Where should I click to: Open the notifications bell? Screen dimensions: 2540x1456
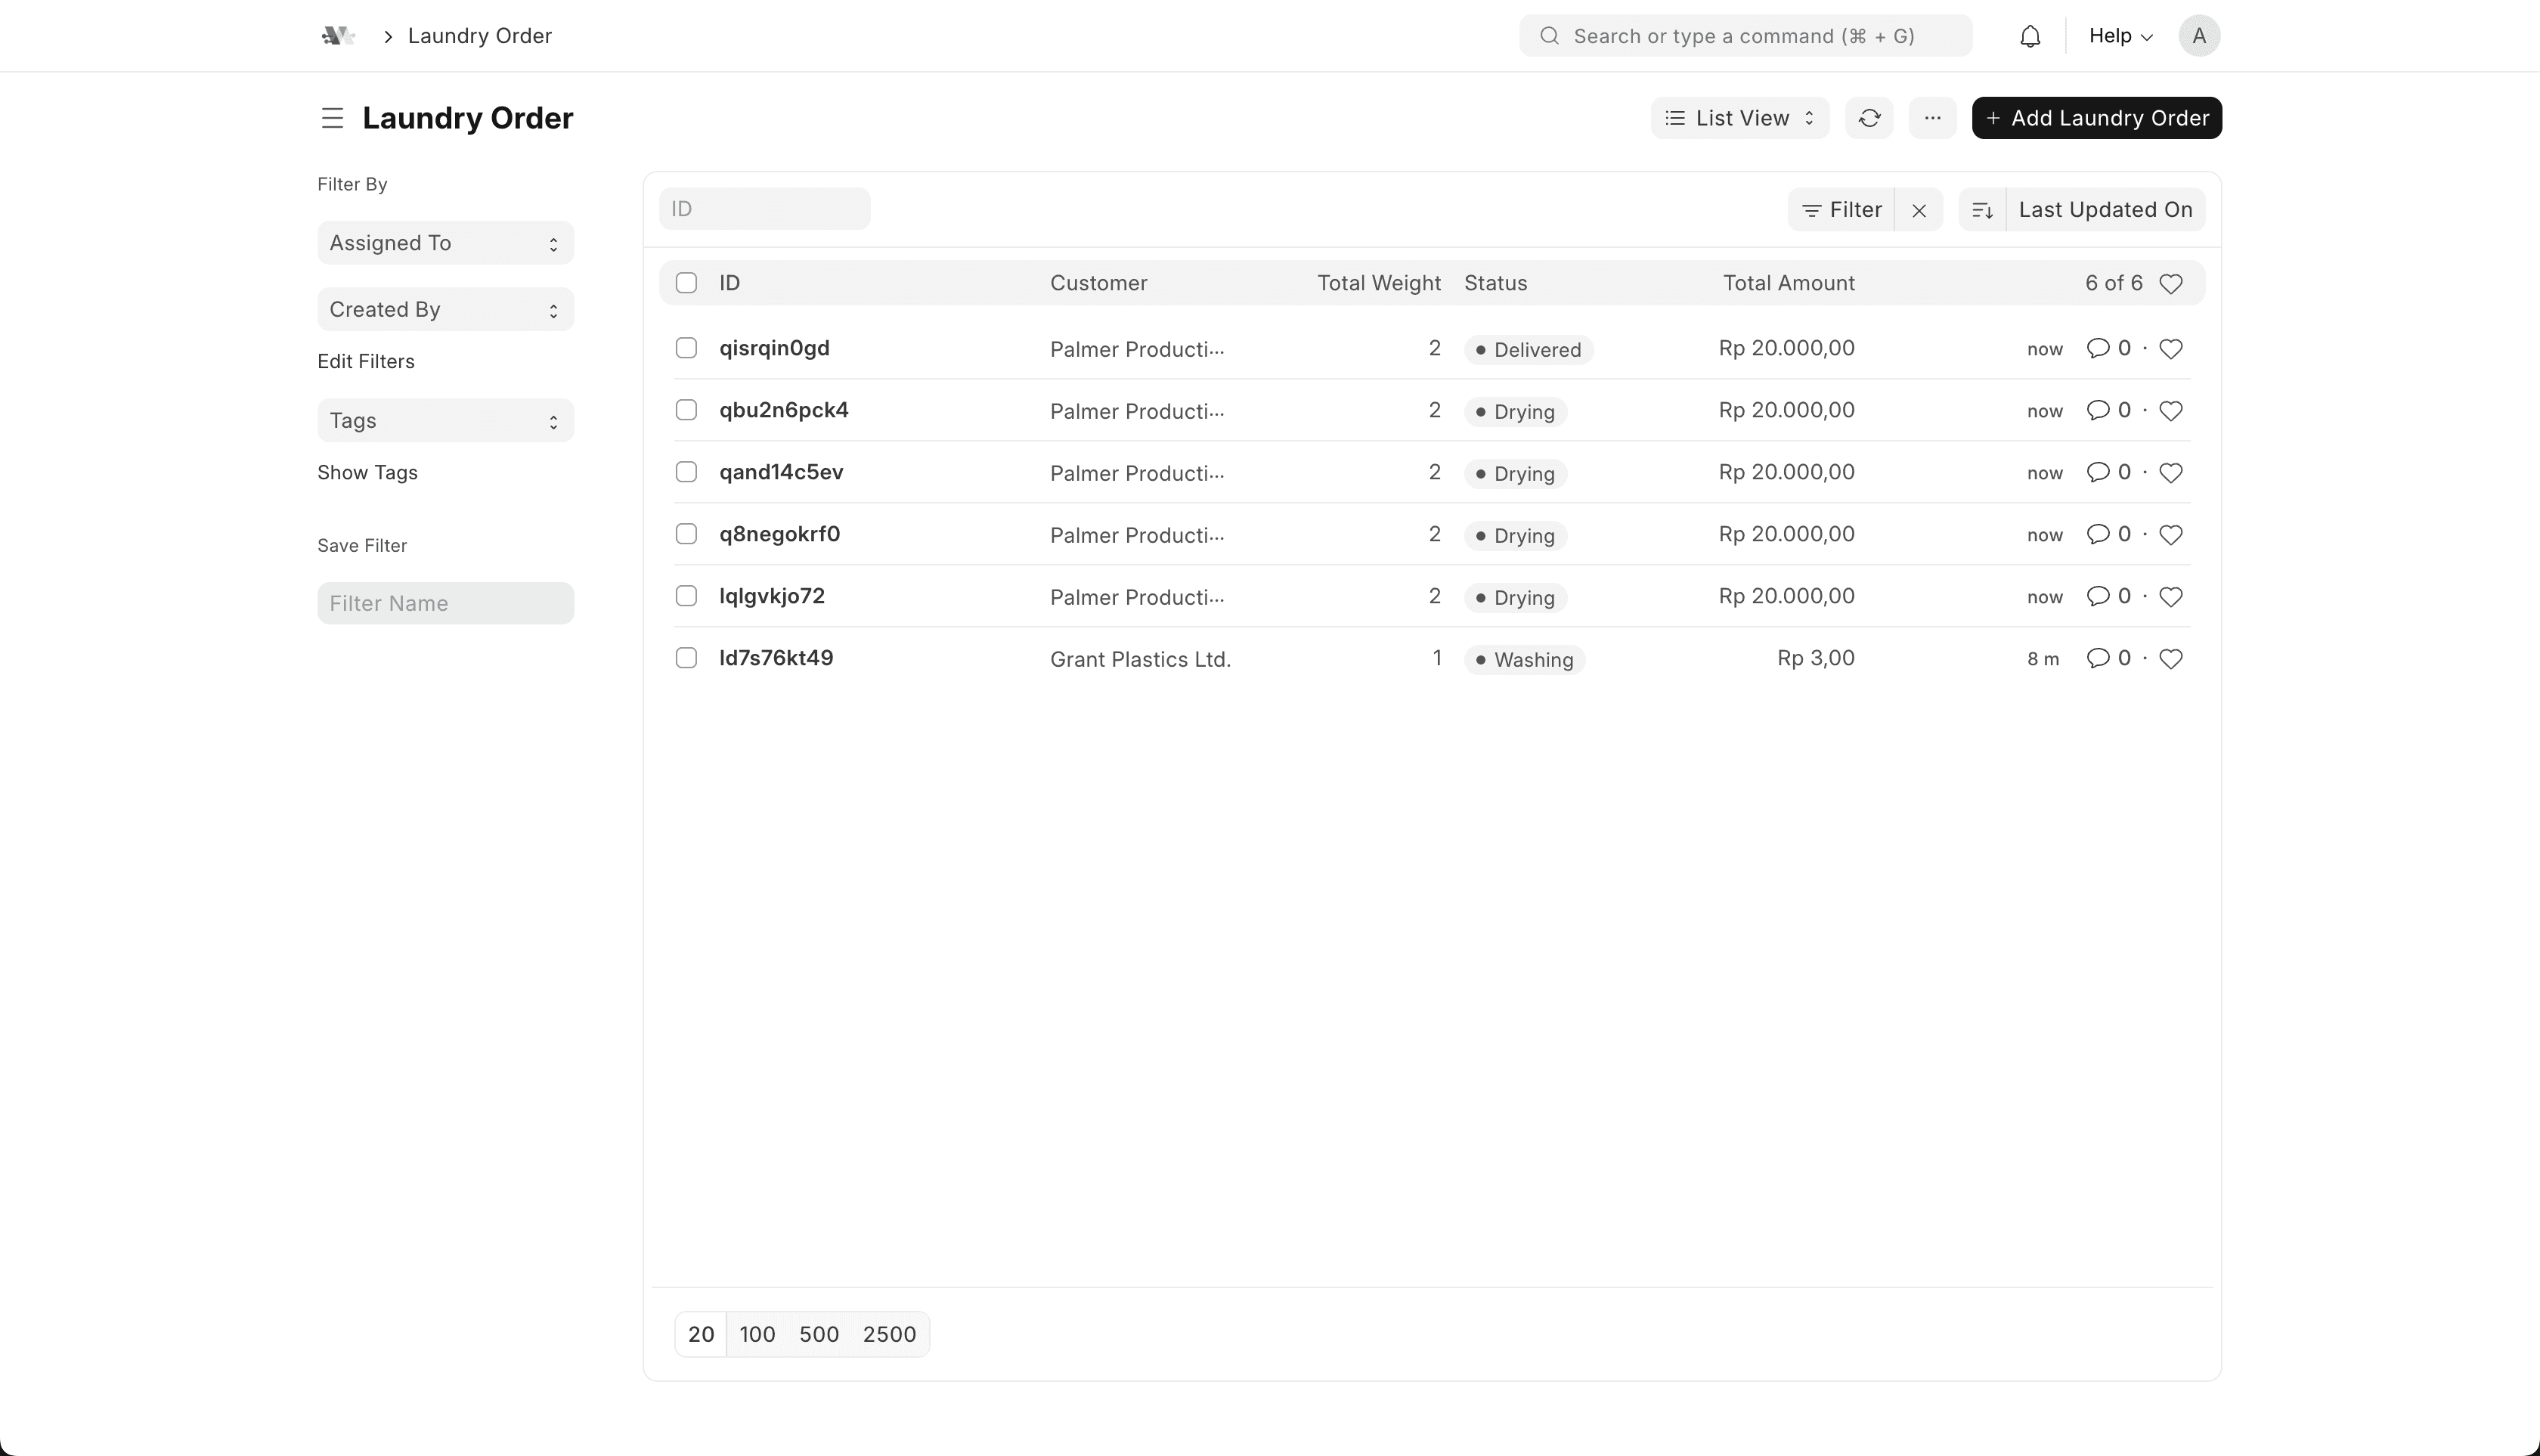(2029, 36)
